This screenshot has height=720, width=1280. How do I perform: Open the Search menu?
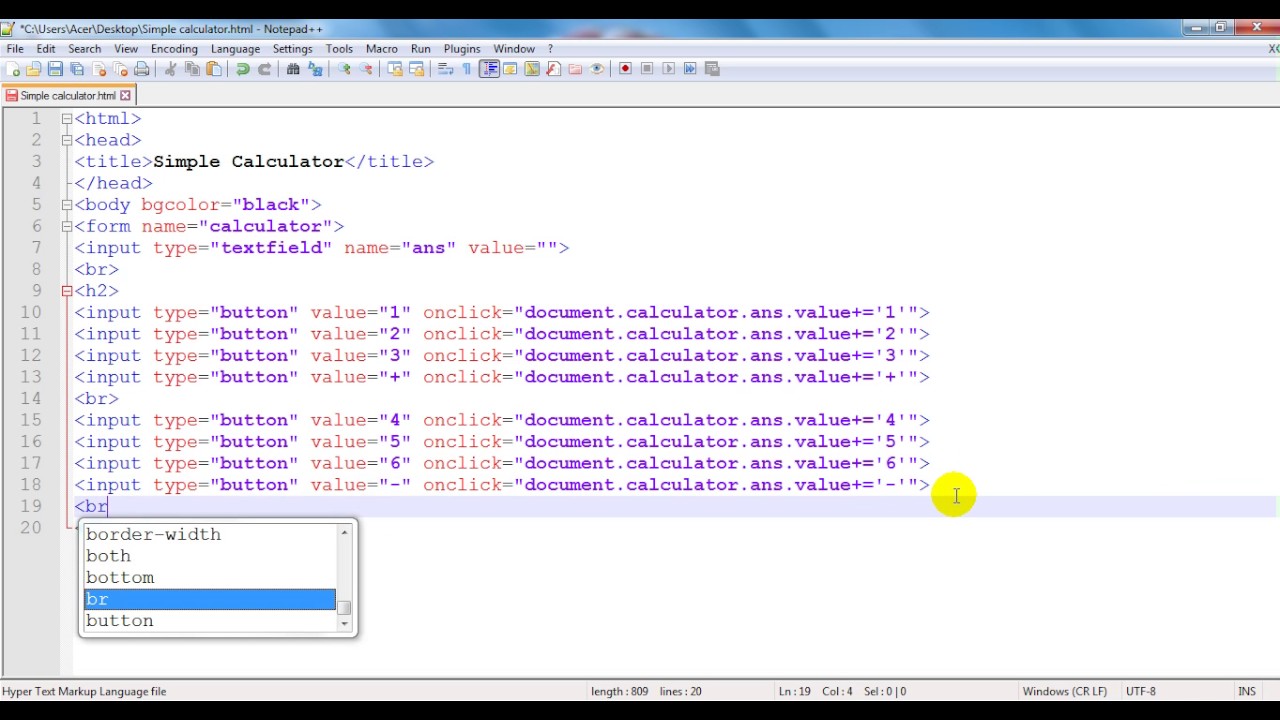point(85,49)
